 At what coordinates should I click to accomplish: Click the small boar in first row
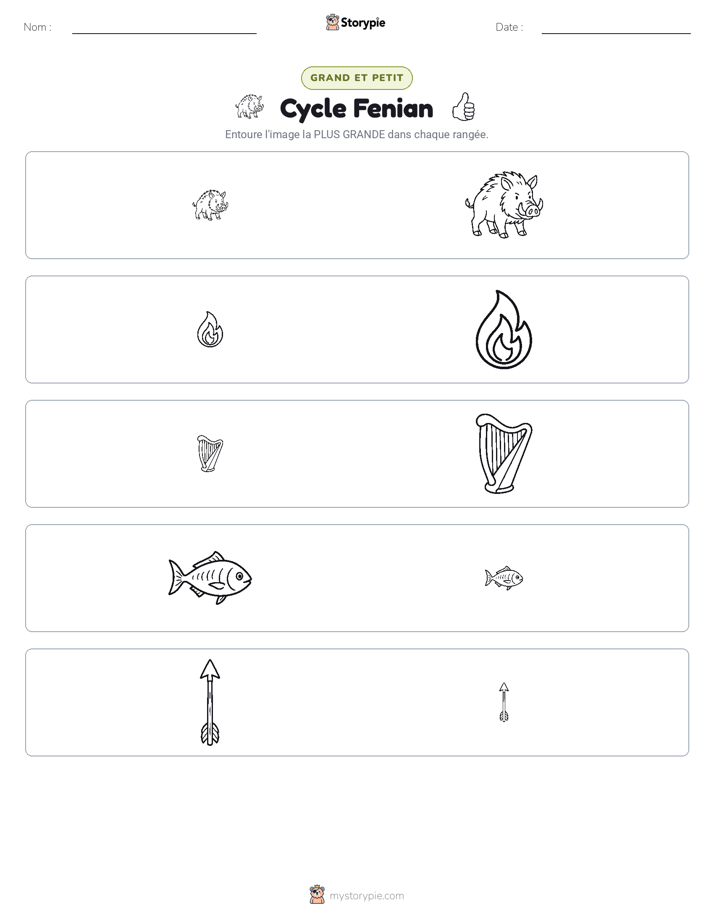click(210, 205)
